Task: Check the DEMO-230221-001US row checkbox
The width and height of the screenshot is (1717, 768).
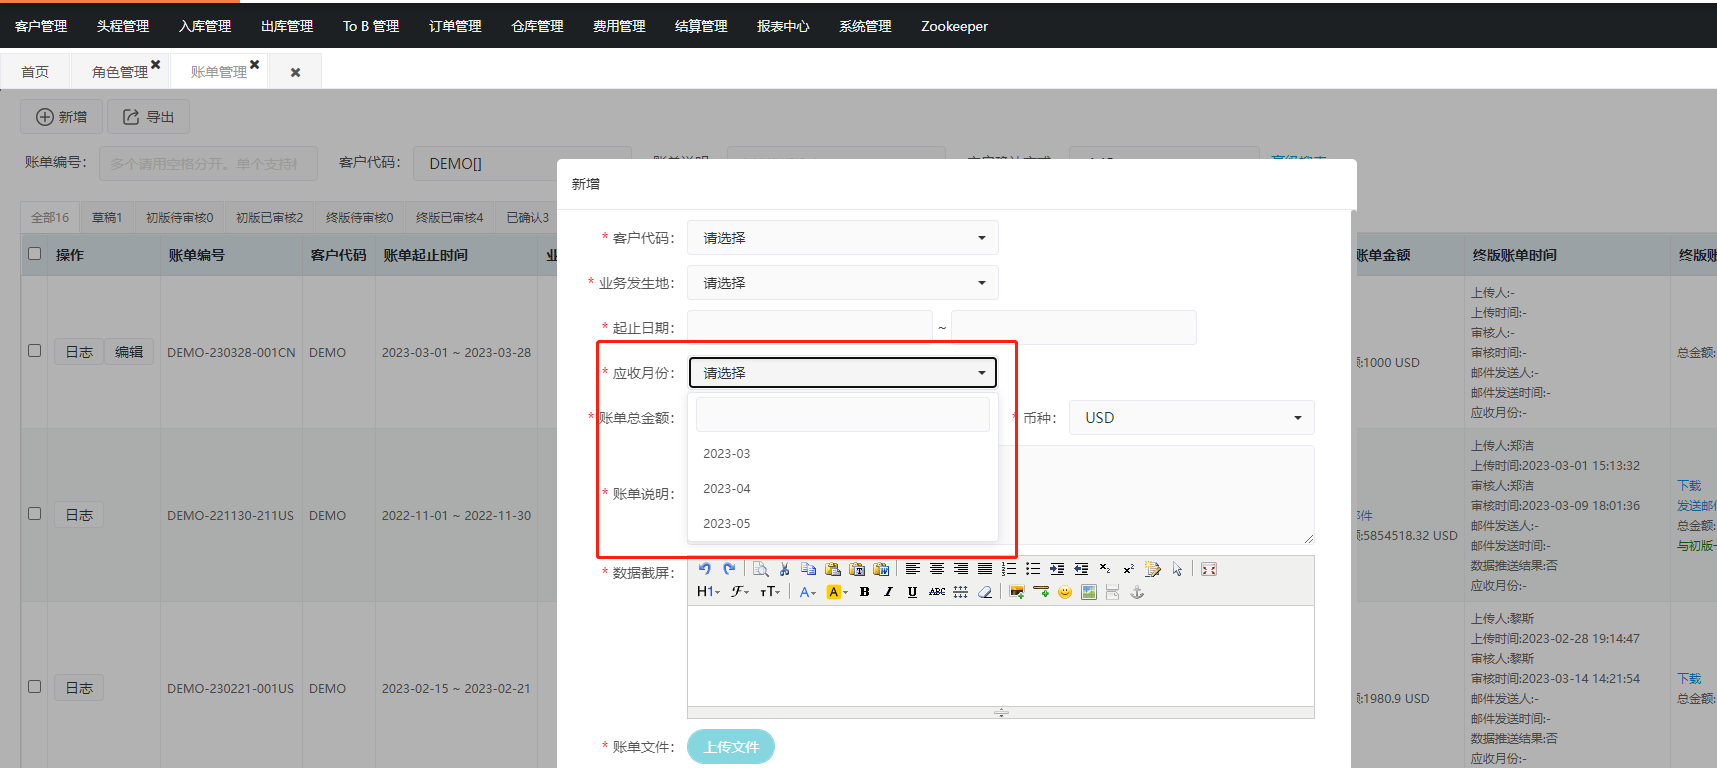Action: (35, 687)
